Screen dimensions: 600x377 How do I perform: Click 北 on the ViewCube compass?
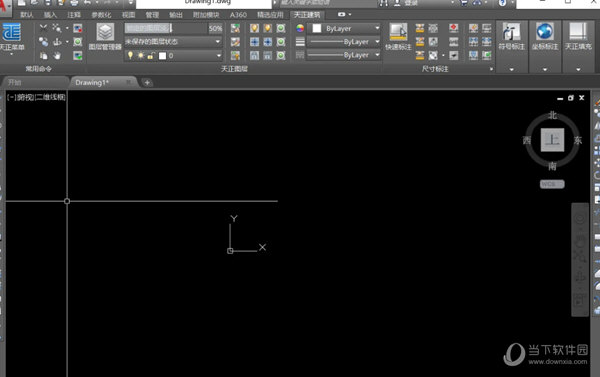click(552, 115)
